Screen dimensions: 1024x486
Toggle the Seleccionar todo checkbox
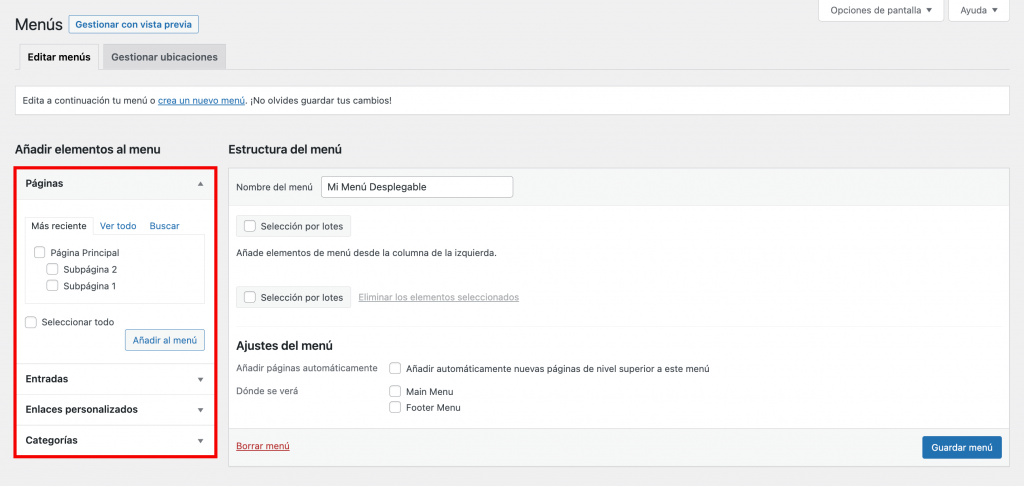[31, 322]
